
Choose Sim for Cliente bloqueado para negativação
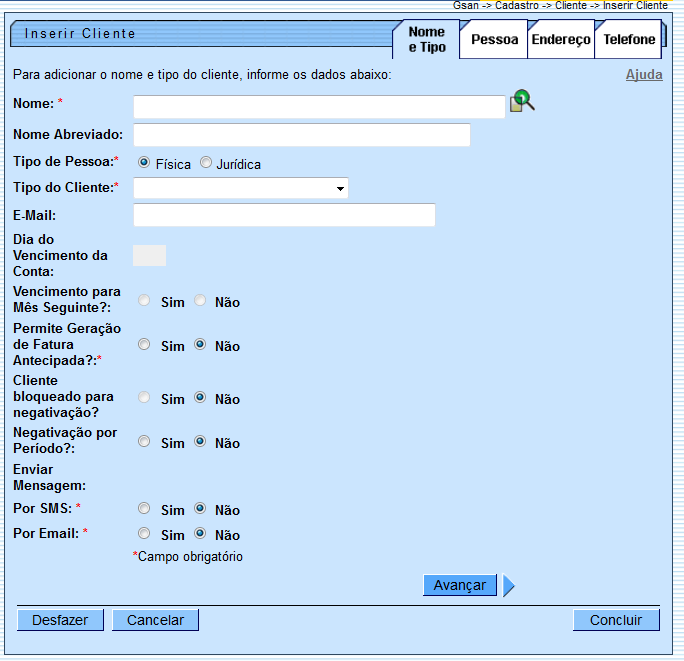pos(144,397)
